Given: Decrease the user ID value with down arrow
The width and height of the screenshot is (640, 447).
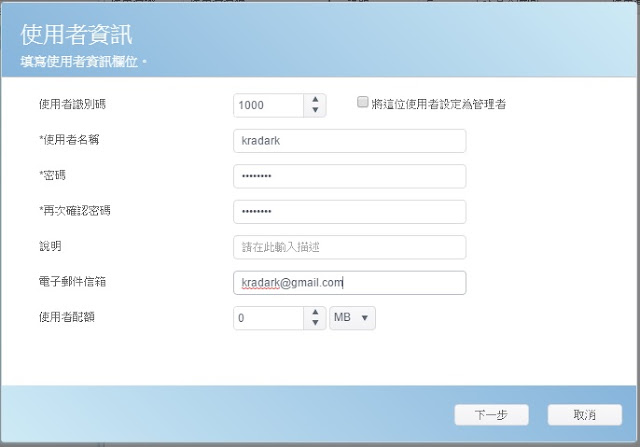Looking at the screenshot, I should tap(315, 110).
